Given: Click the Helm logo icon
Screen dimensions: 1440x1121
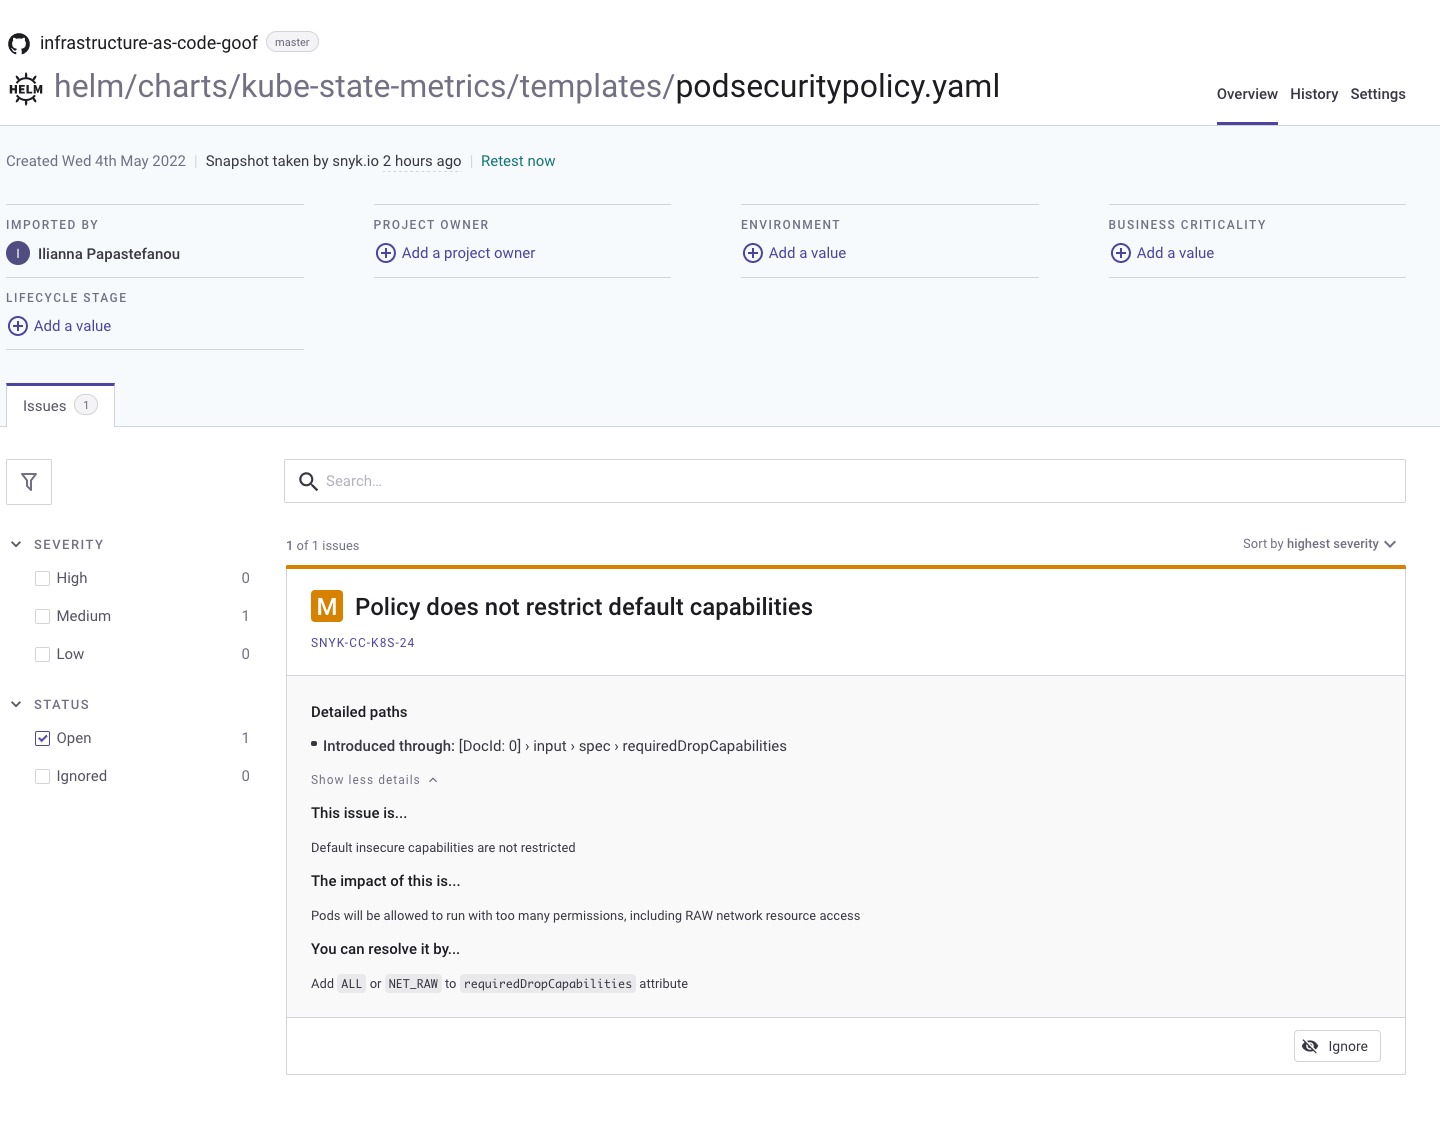Looking at the screenshot, I should point(26,89).
